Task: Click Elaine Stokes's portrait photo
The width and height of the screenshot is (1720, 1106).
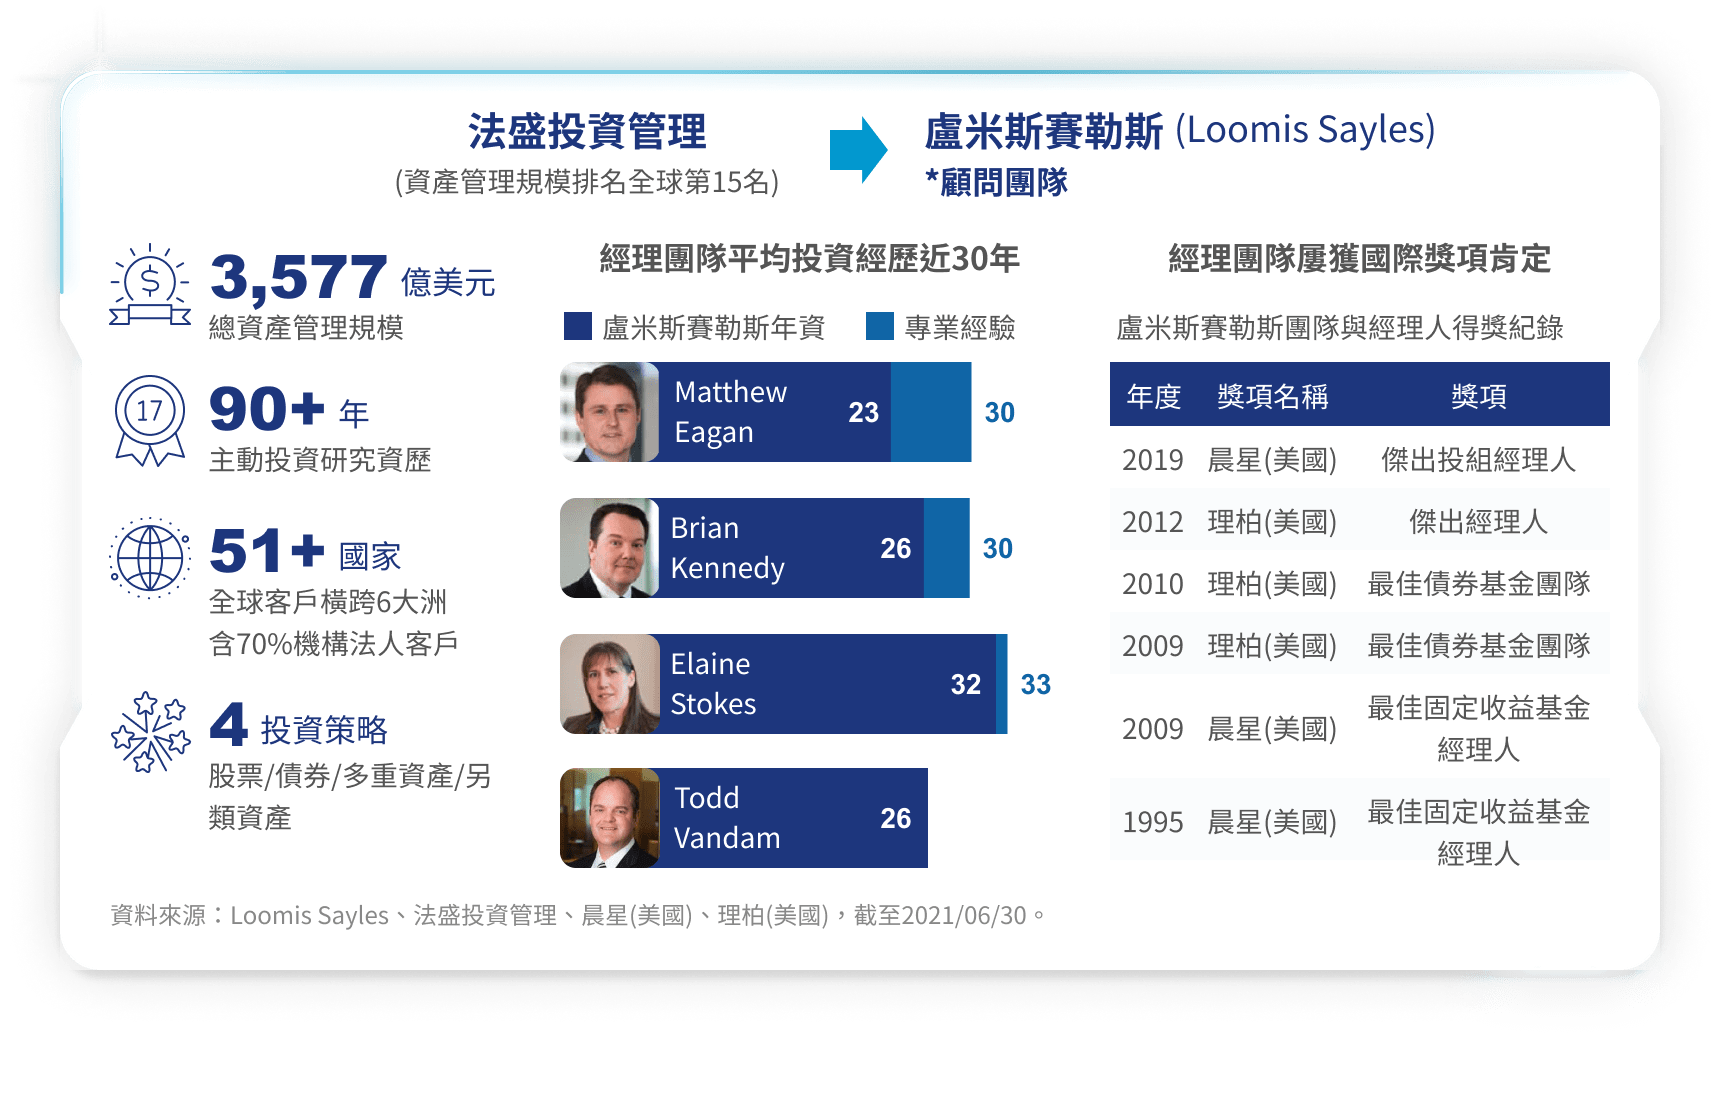Action: pos(609,684)
